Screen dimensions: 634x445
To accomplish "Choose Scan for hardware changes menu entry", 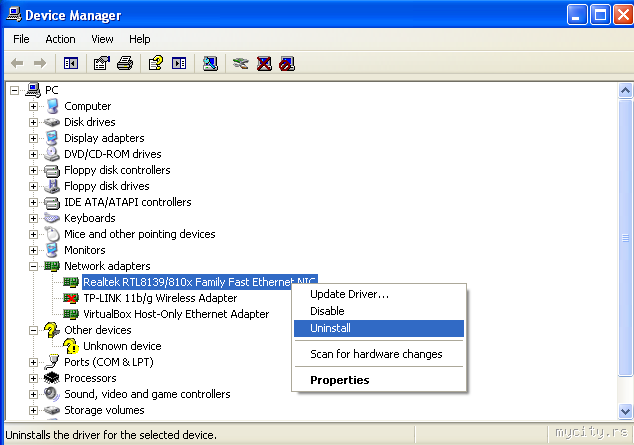I will click(x=379, y=354).
